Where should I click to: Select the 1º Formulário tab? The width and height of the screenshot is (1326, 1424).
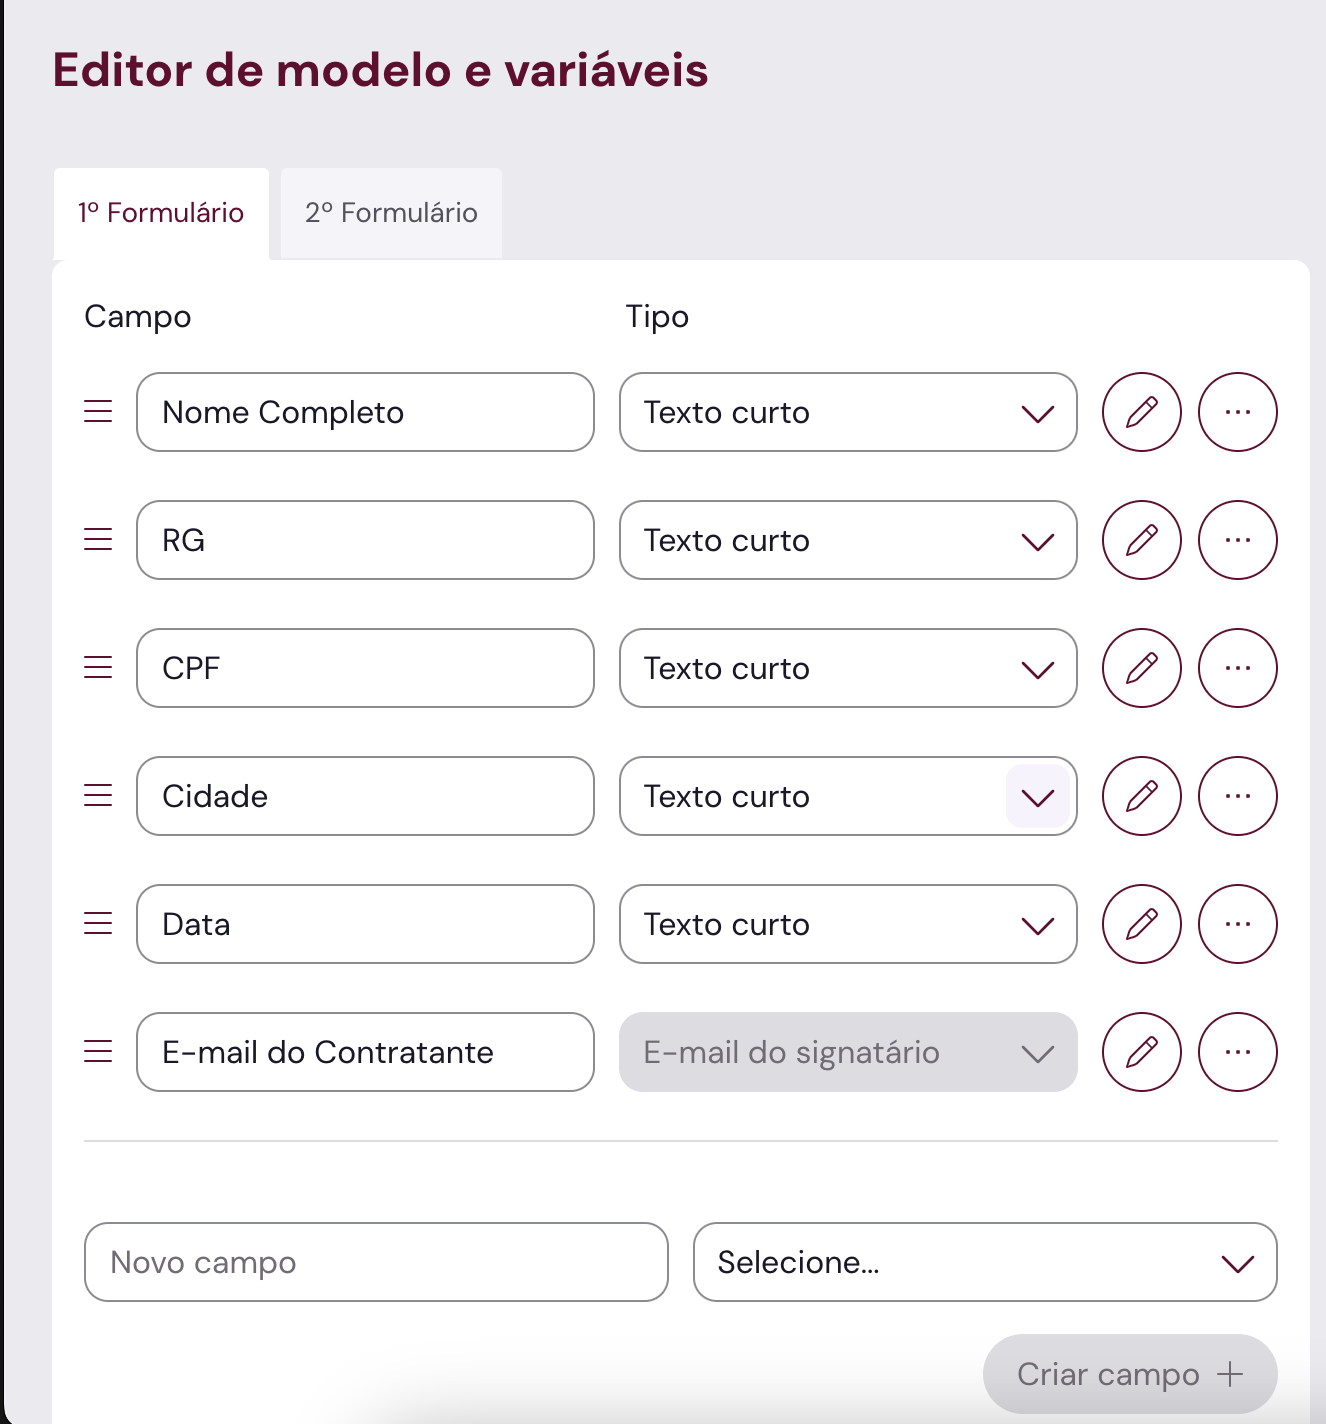coord(161,213)
